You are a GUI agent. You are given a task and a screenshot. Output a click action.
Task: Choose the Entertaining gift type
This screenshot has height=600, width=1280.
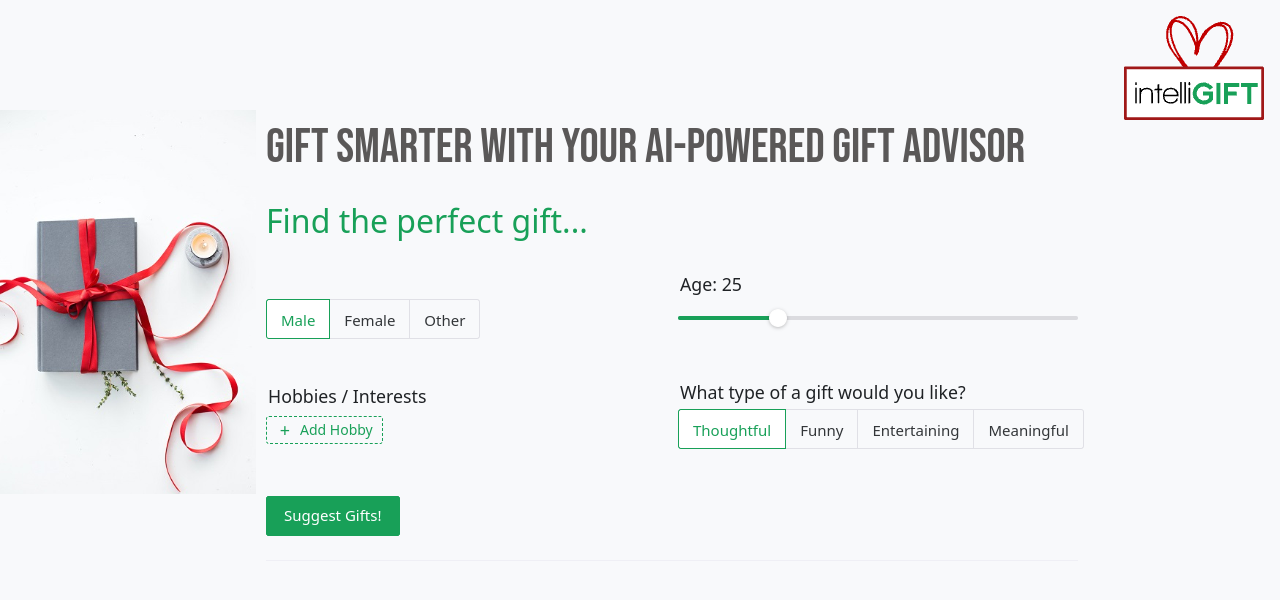click(915, 430)
